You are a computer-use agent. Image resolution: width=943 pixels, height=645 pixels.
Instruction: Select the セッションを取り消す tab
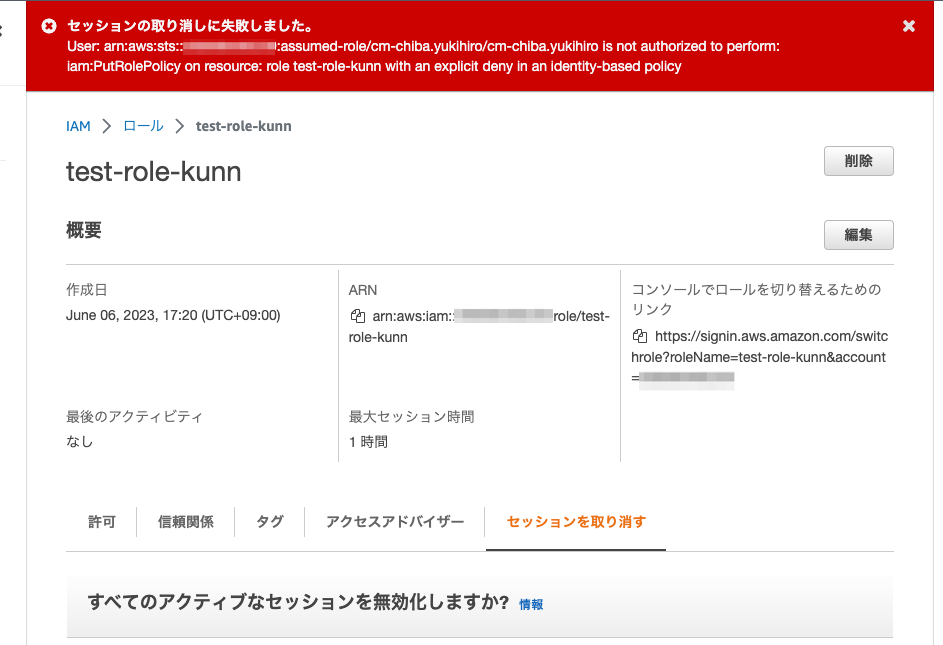[x=575, y=521]
